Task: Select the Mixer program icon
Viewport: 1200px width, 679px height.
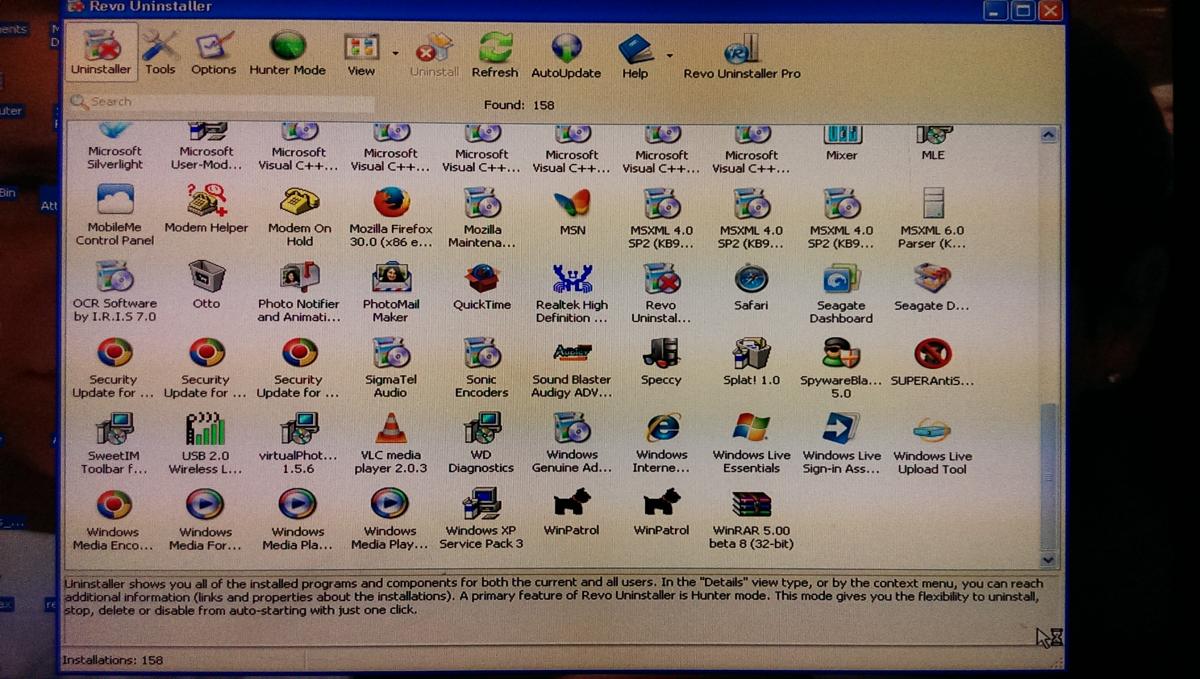Action: [x=842, y=143]
